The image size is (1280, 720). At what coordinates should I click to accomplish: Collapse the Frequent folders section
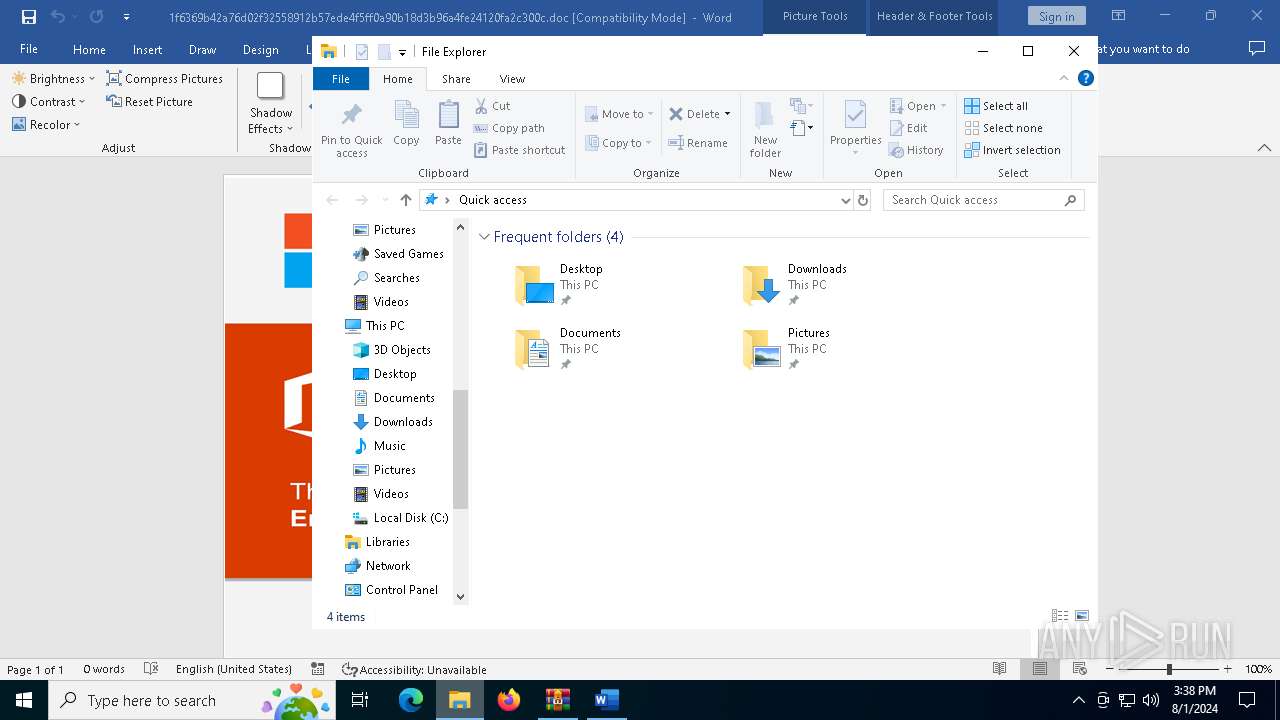484,237
